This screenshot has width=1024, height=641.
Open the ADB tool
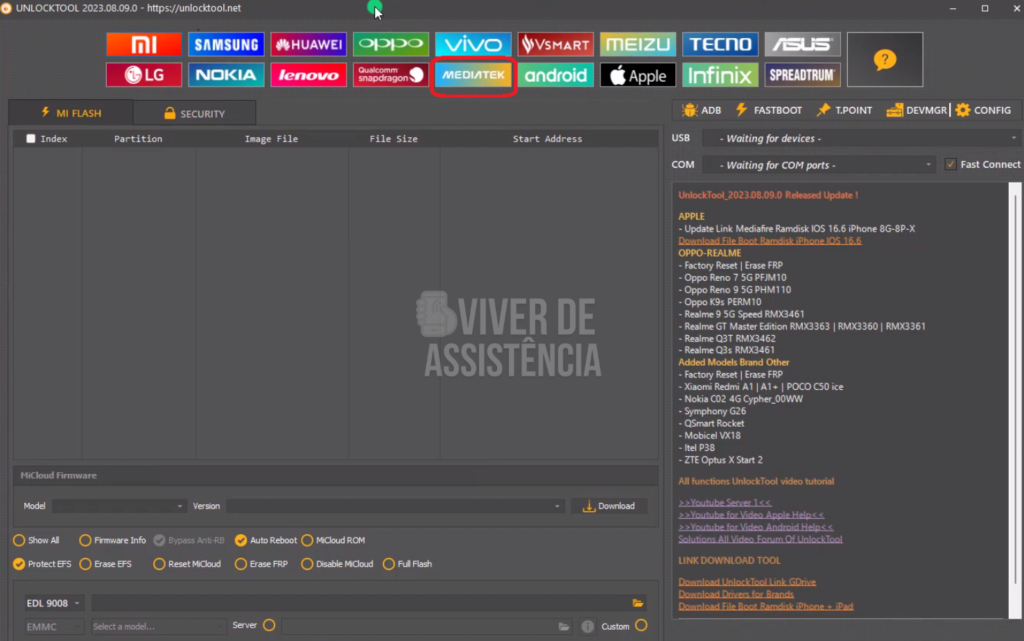[701, 110]
